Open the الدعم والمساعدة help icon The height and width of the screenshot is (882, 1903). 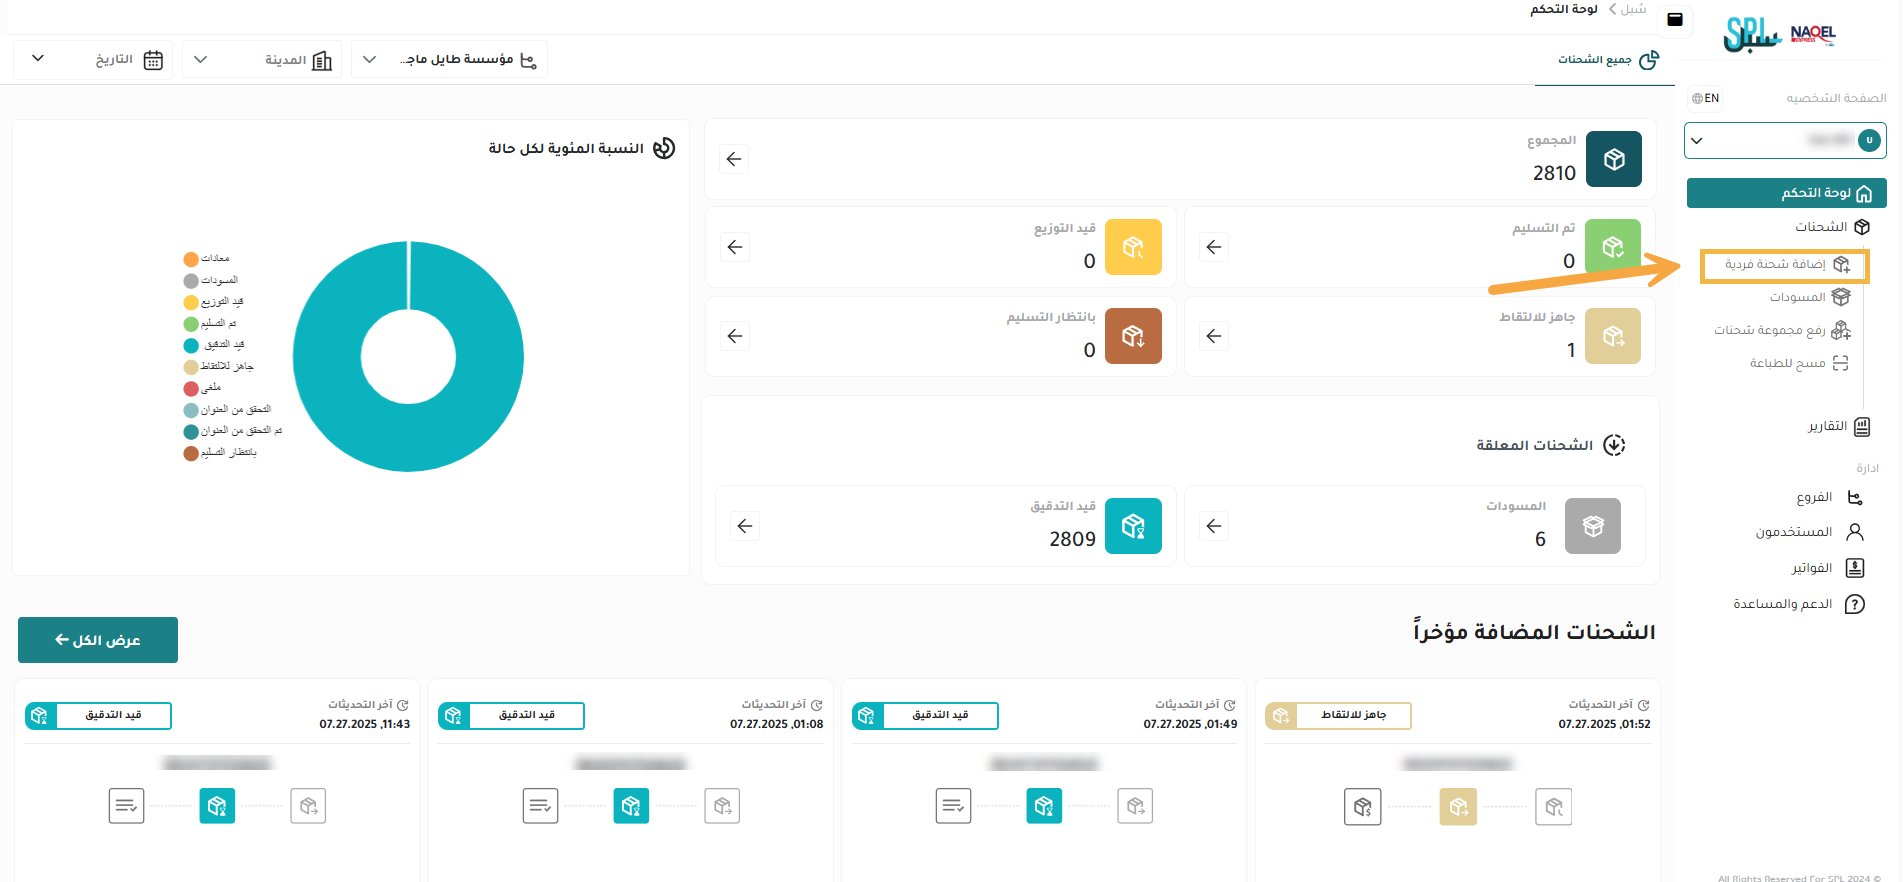coord(1854,604)
